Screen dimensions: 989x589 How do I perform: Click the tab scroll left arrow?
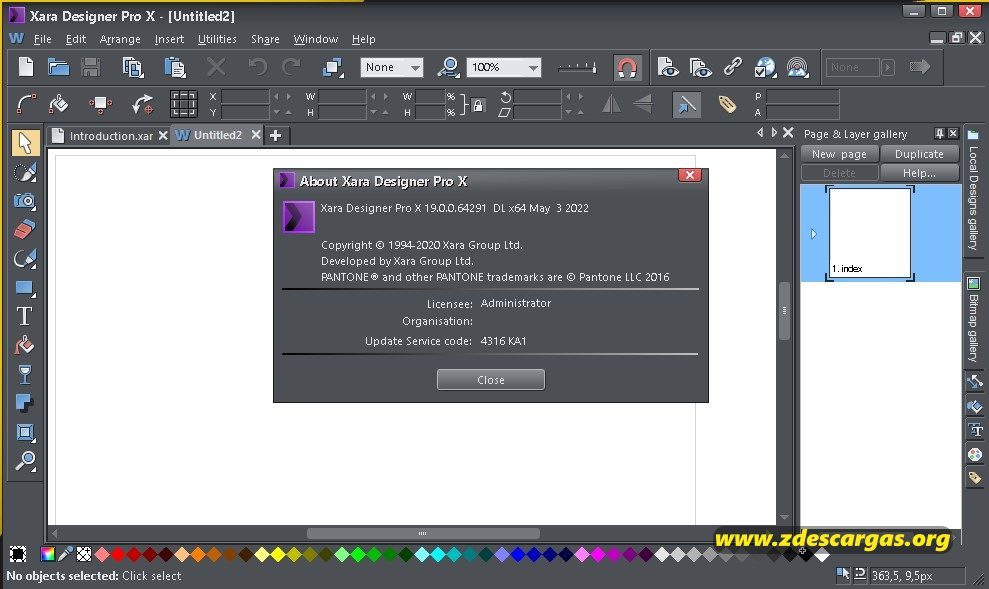(x=759, y=132)
